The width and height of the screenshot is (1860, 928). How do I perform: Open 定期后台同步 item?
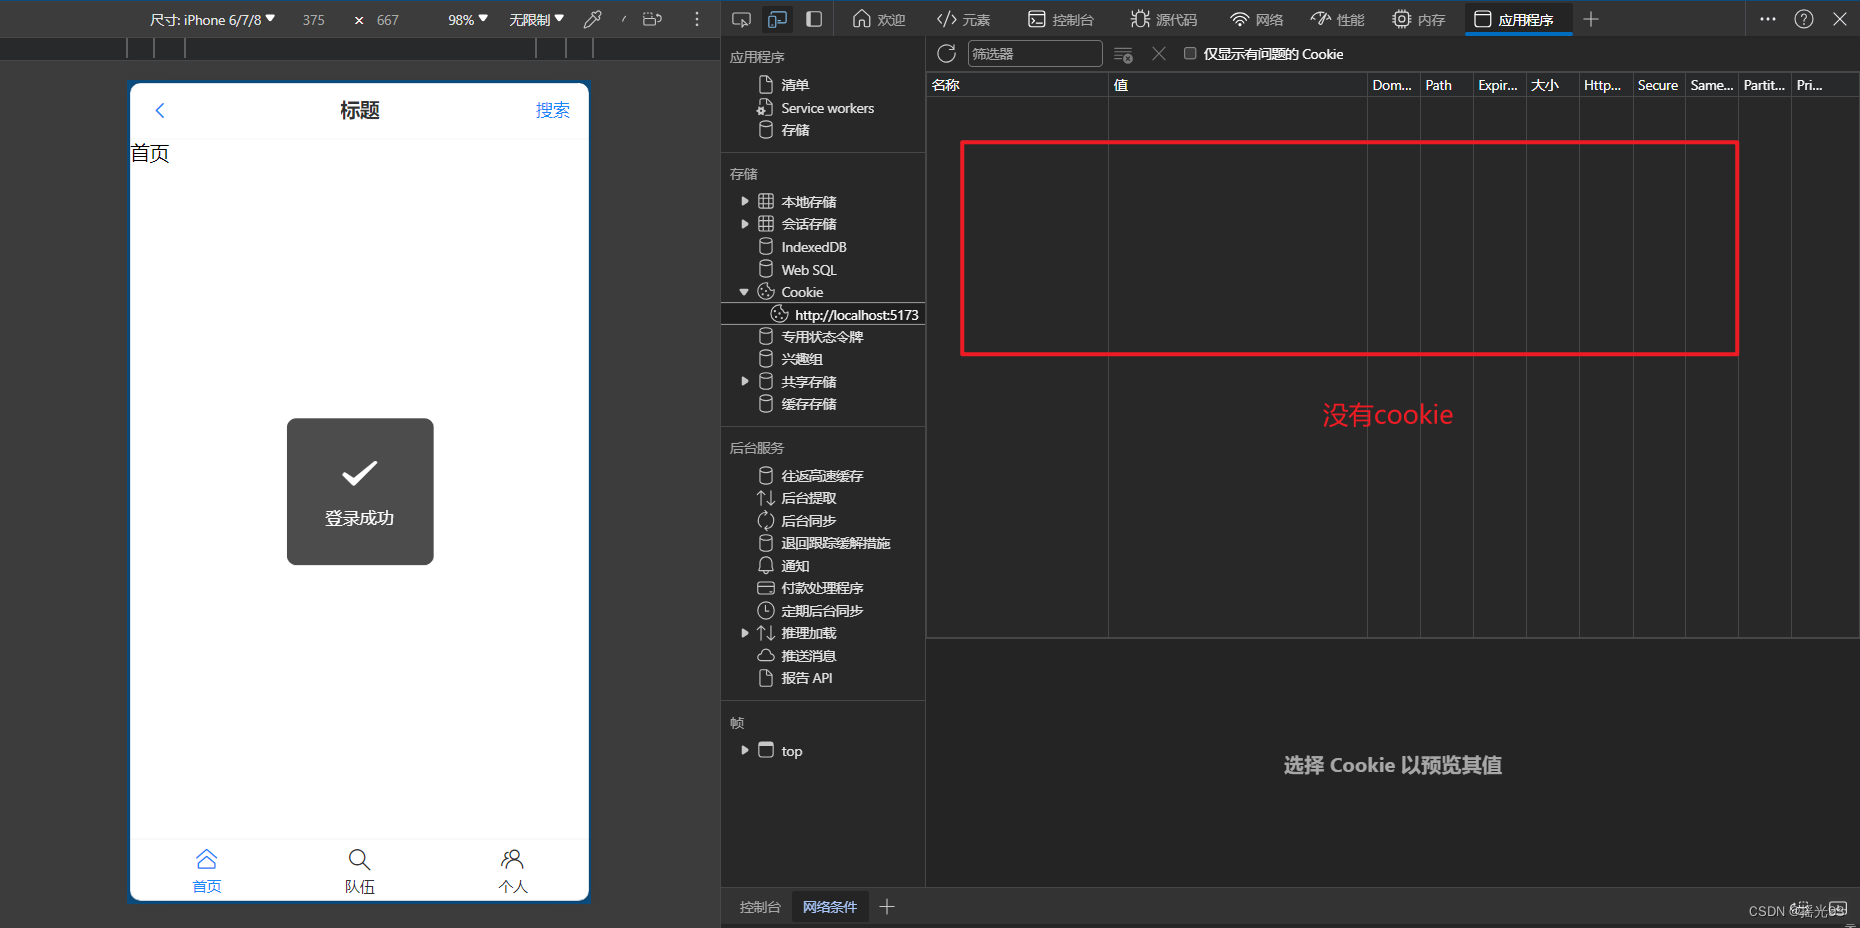[822, 611]
